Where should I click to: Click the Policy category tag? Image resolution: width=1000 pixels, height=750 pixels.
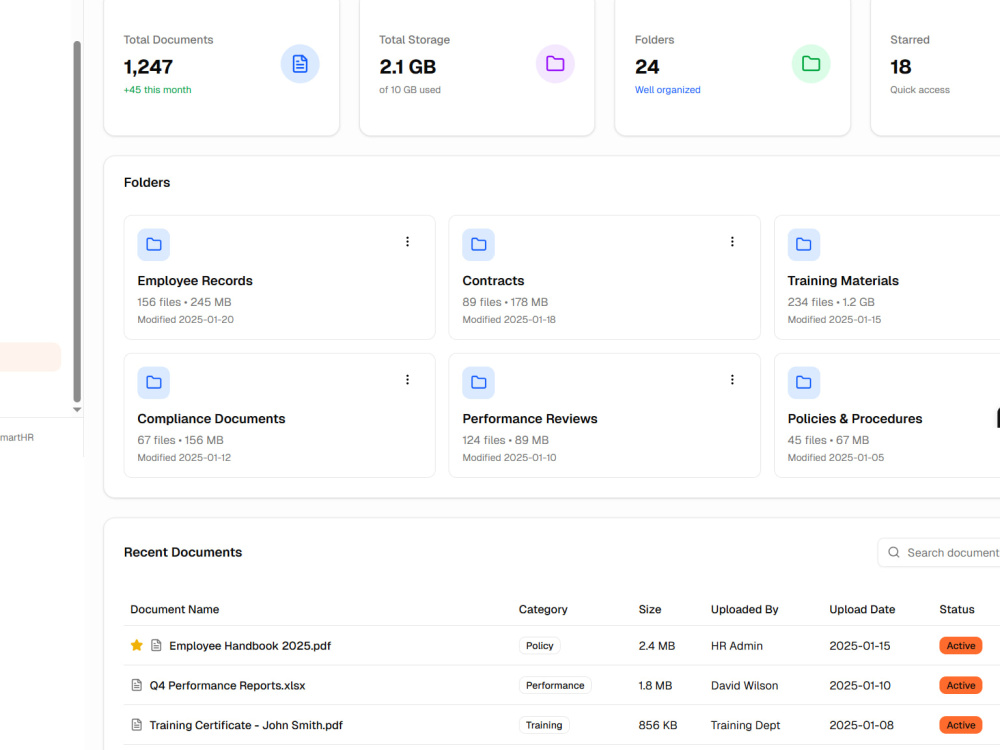click(x=540, y=645)
